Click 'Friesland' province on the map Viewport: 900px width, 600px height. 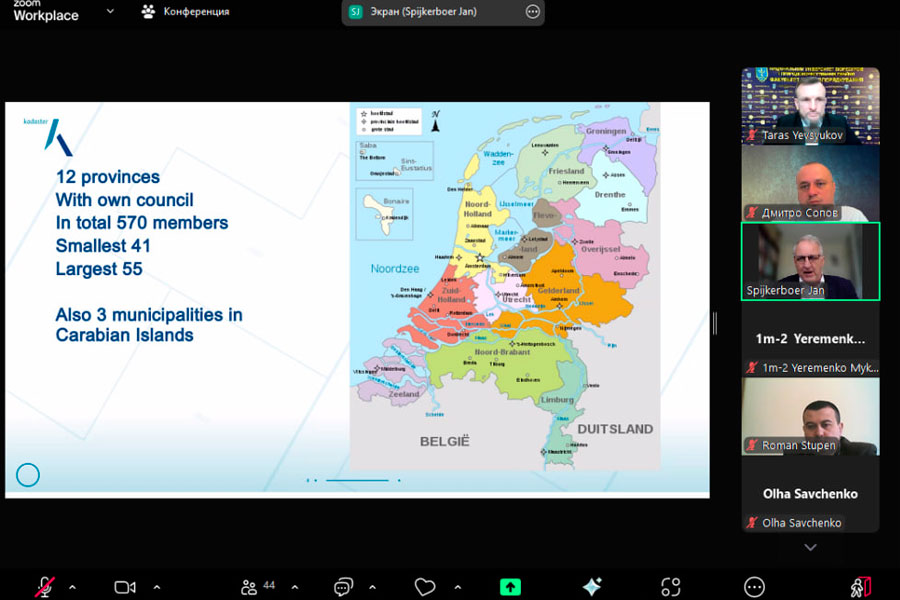[x=566, y=171]
